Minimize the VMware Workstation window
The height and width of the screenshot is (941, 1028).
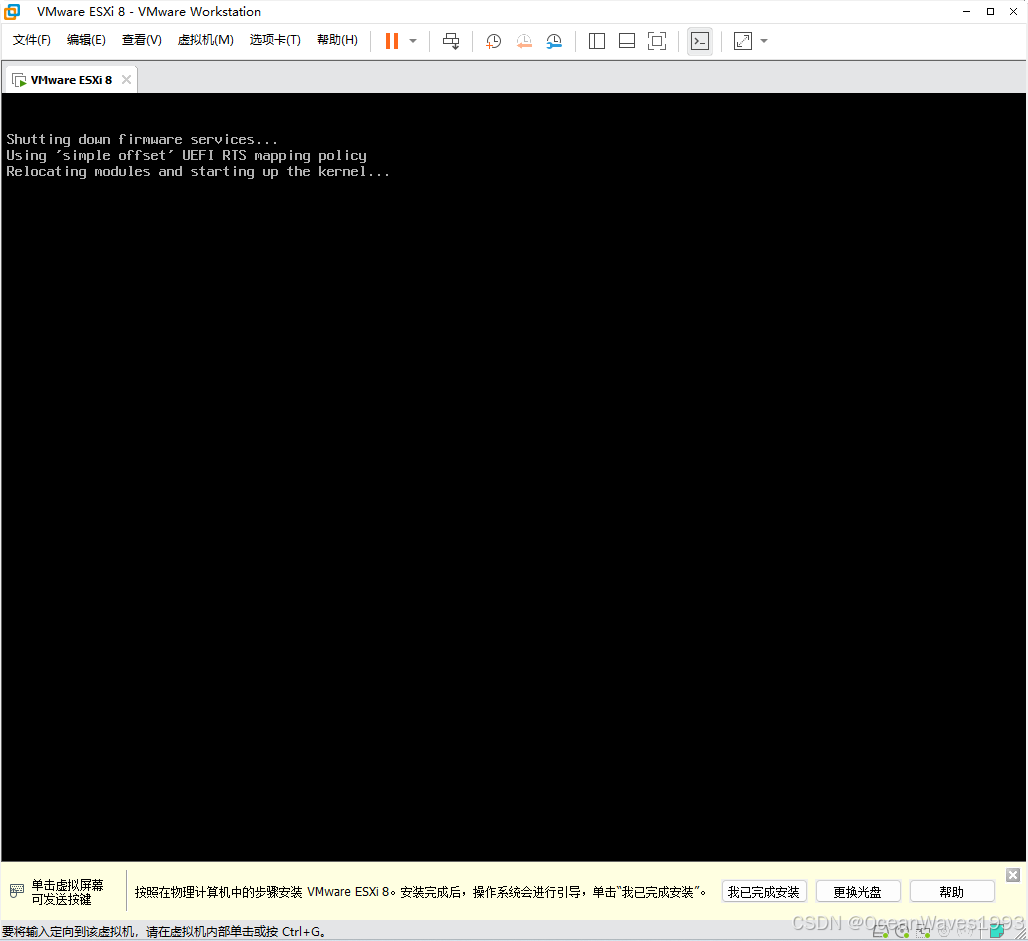pos(966,11)
